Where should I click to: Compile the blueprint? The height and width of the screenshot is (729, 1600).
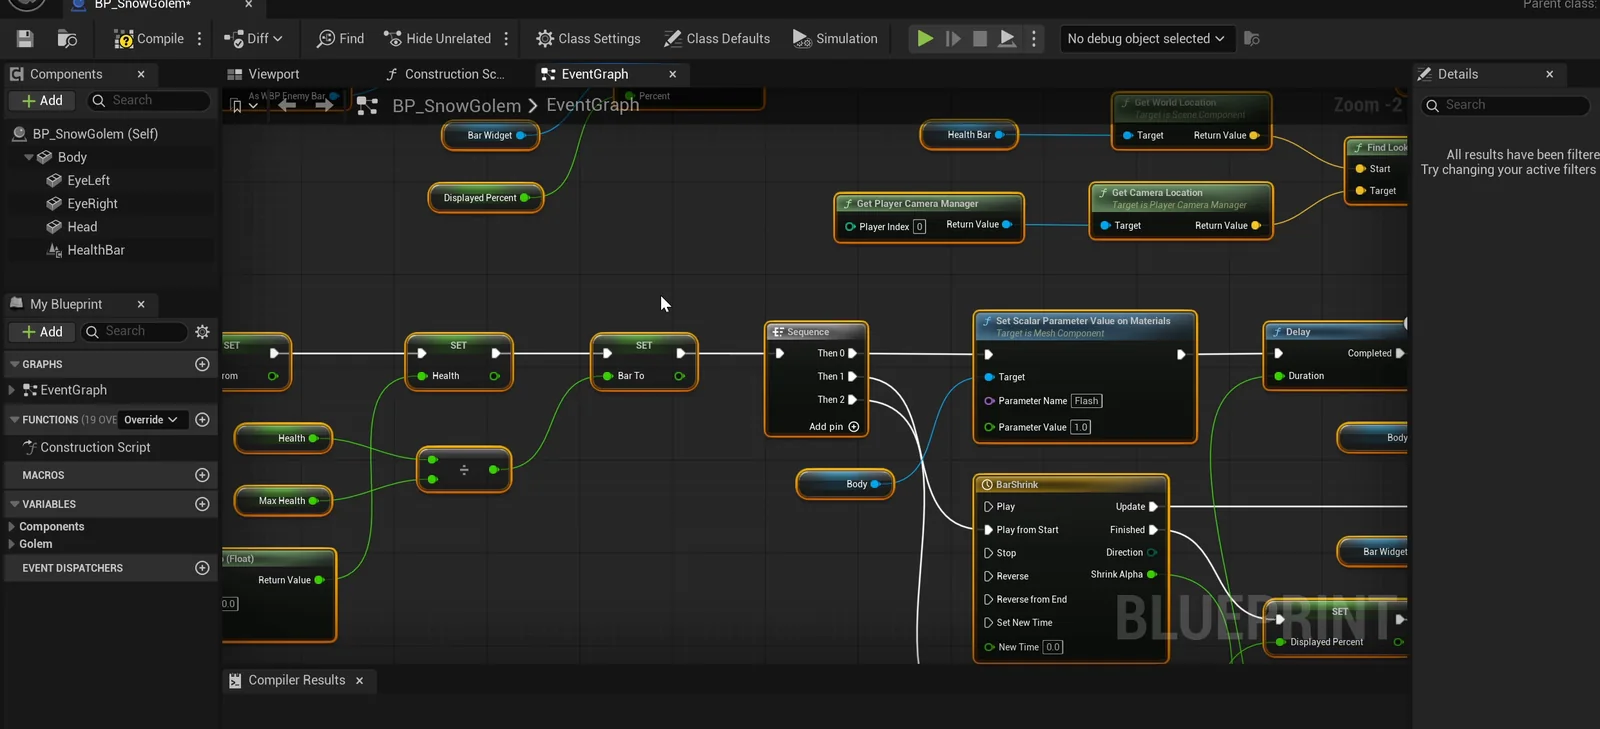pos(149,39)
